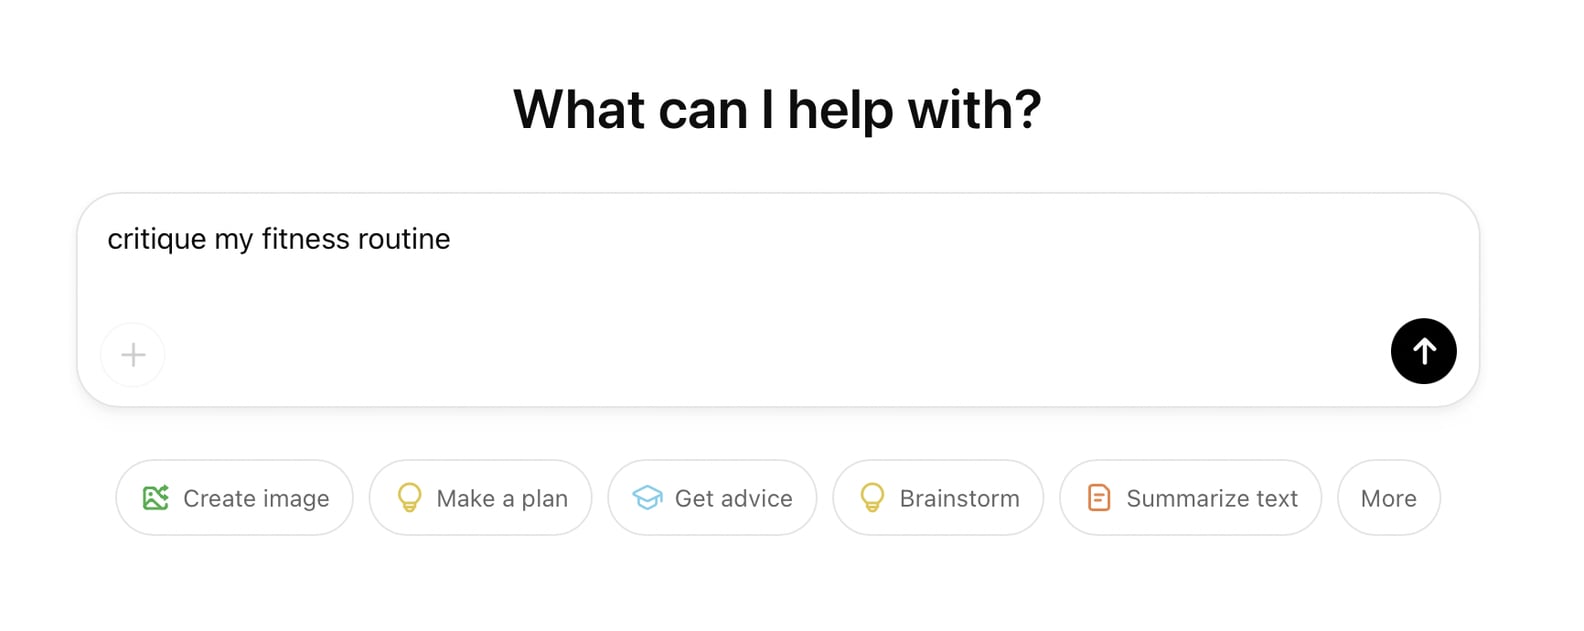The width and height of the screenshot is (1584, 631).
Task: Select the Brainstorm text label
Action: click(x=959, y=499)
